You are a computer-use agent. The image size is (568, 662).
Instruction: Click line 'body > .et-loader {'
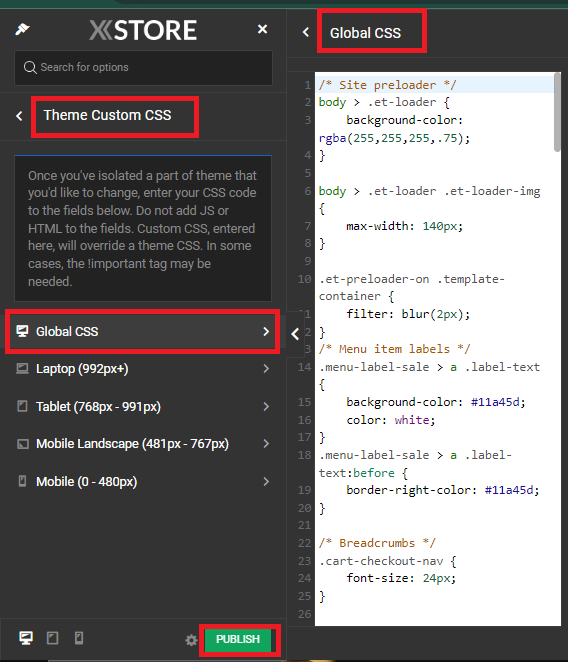pos(384,102)
